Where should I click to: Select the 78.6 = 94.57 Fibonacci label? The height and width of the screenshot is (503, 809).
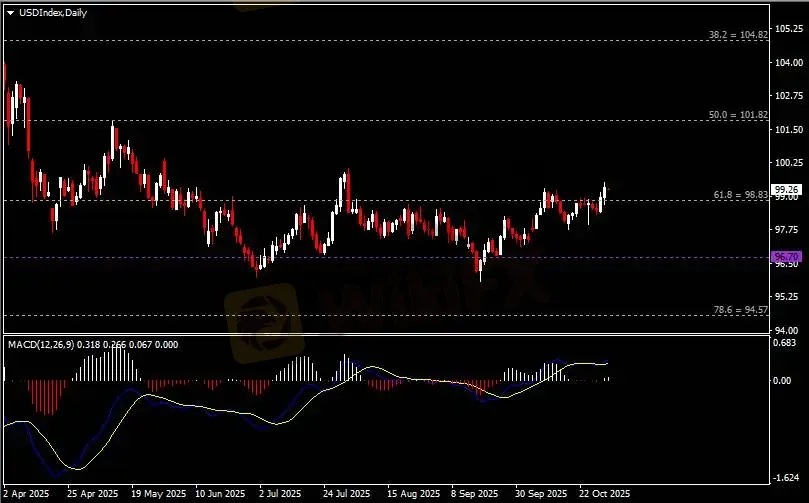(740, 310)
